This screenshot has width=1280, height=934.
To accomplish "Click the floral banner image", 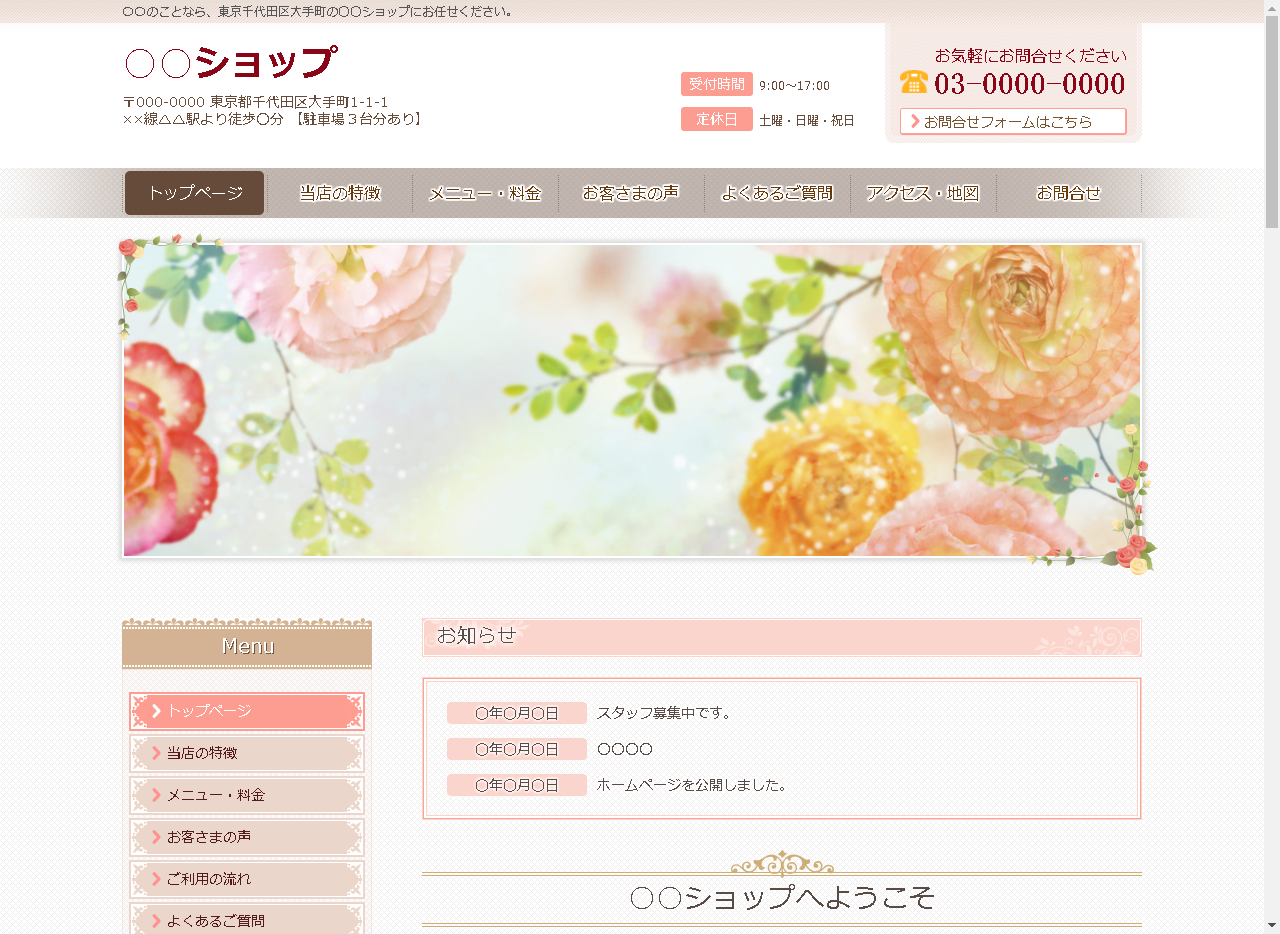I will click(x=632, y=400).
